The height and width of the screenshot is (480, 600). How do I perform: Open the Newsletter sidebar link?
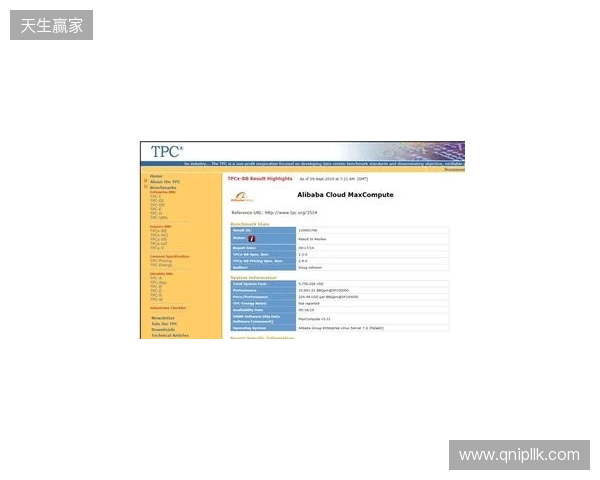tap(163, 318)
